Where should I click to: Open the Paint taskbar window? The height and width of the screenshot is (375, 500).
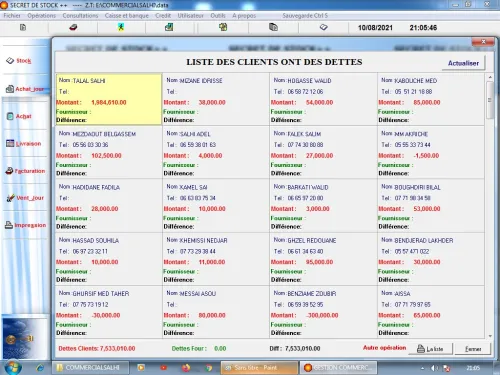[x=259, y=368]
